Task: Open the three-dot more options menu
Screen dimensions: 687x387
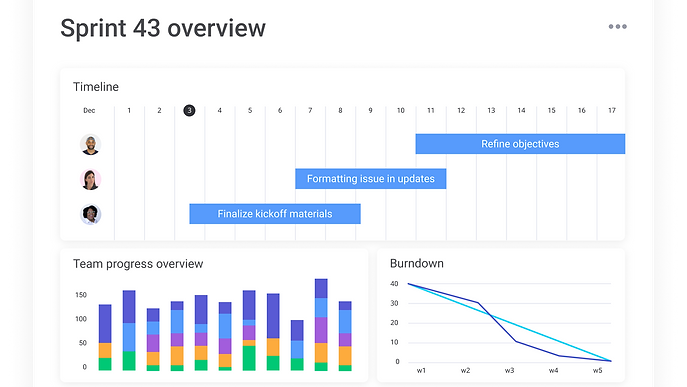Action: 617,27
